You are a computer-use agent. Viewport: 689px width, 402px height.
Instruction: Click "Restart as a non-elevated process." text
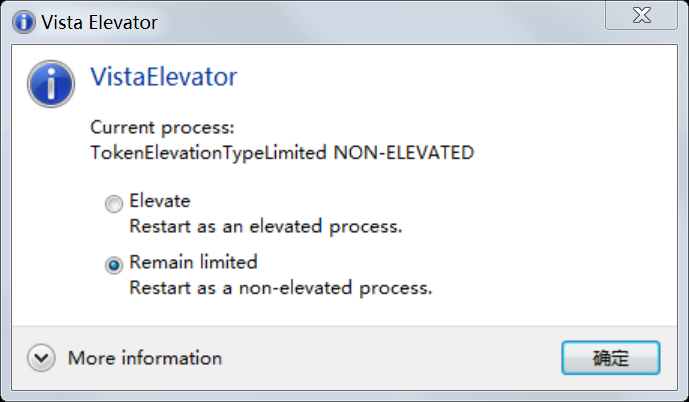coord(281,288)
